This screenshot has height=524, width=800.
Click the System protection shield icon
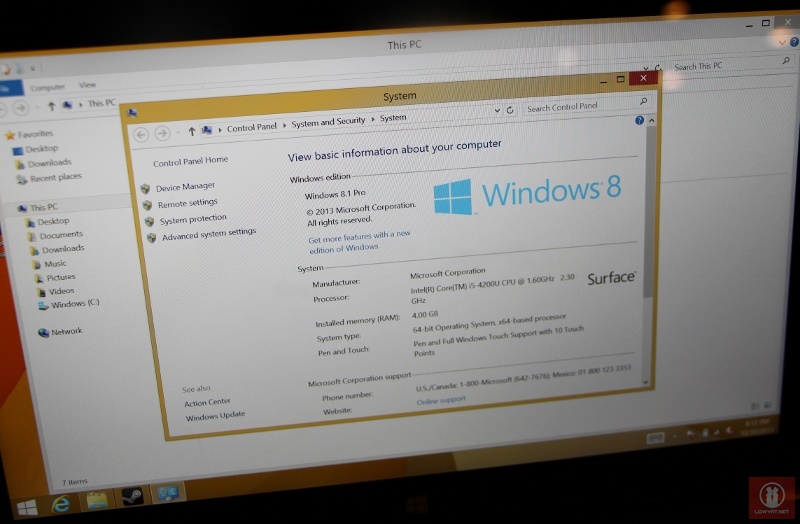pyautogui.click(x=149, y=221)
